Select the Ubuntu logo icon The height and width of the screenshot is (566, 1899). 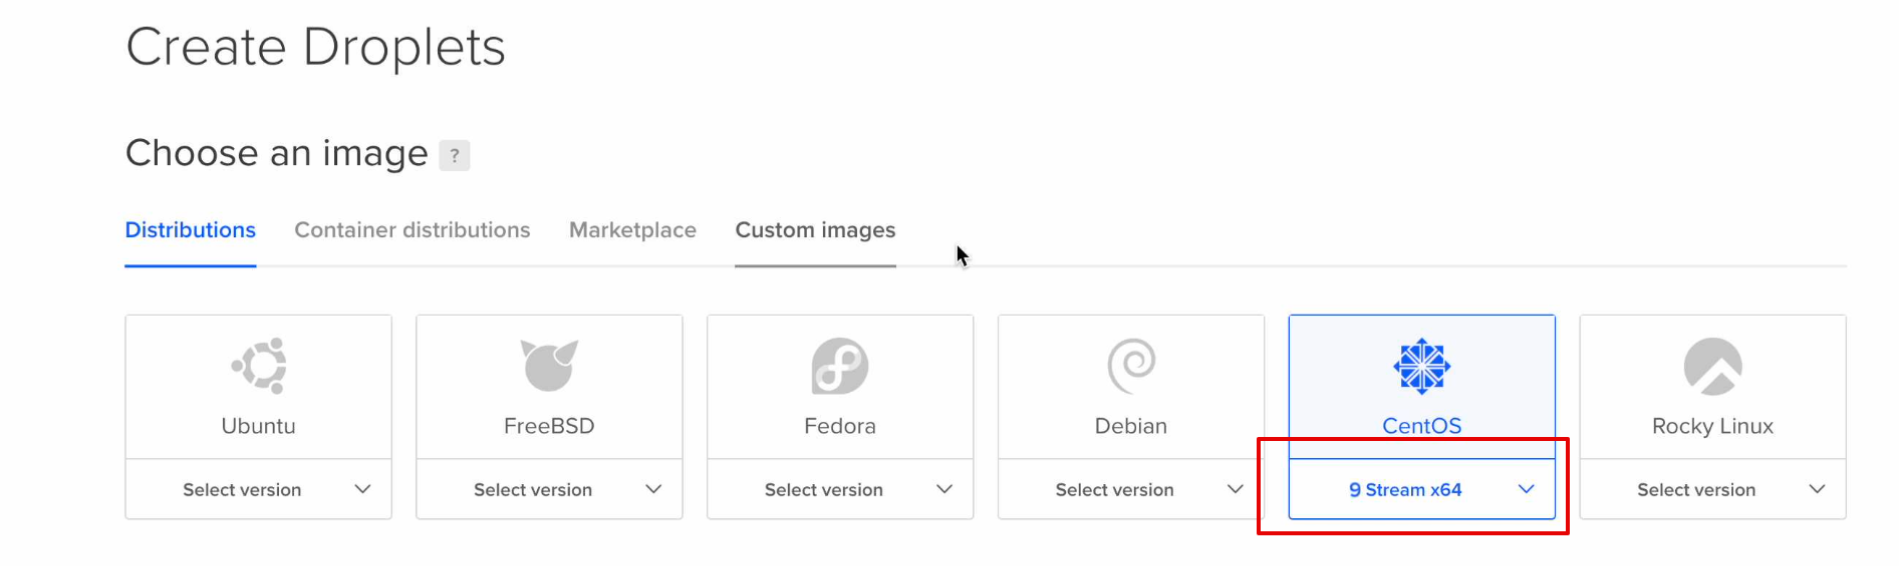[x=259, y=365]
